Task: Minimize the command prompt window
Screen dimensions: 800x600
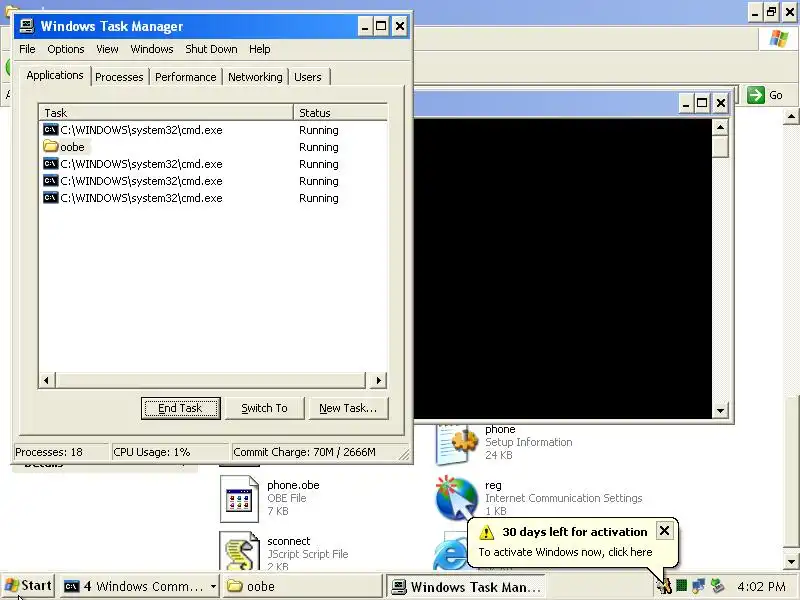Action: coord(686,104)
